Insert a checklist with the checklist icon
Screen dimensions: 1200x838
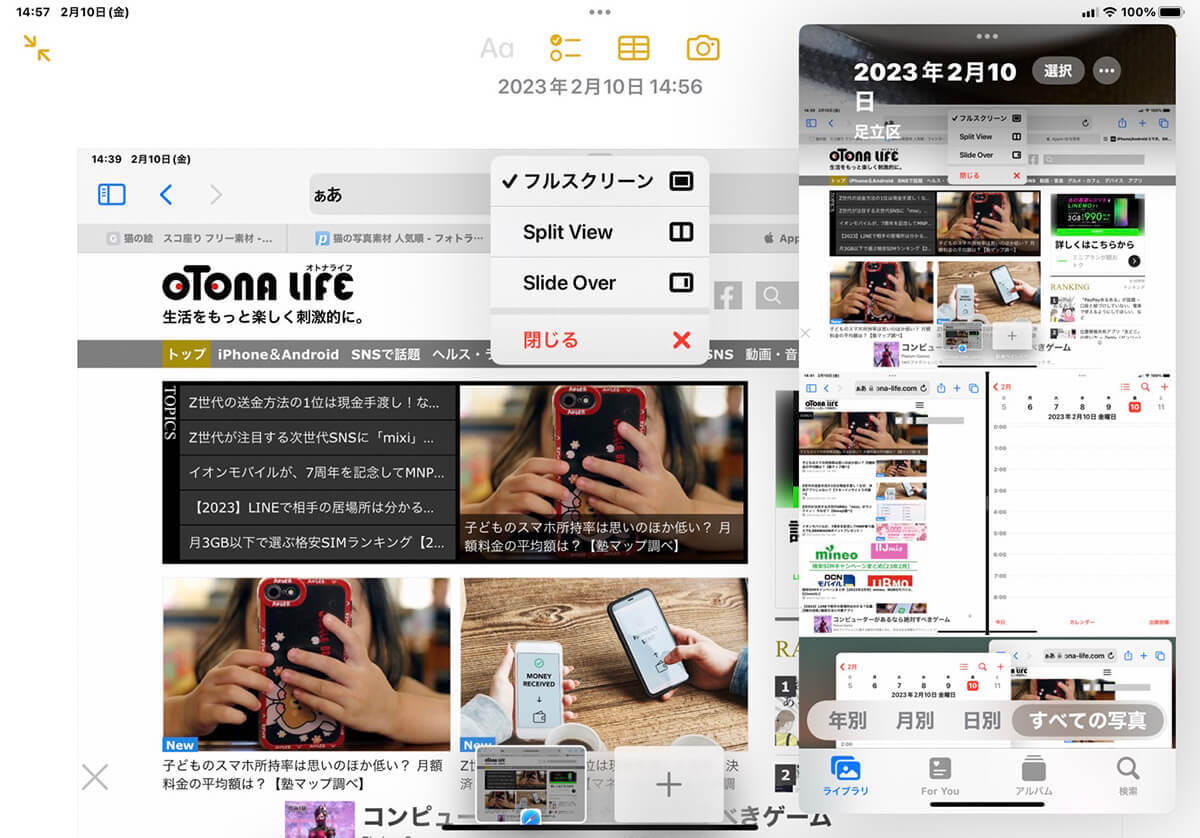565,47
